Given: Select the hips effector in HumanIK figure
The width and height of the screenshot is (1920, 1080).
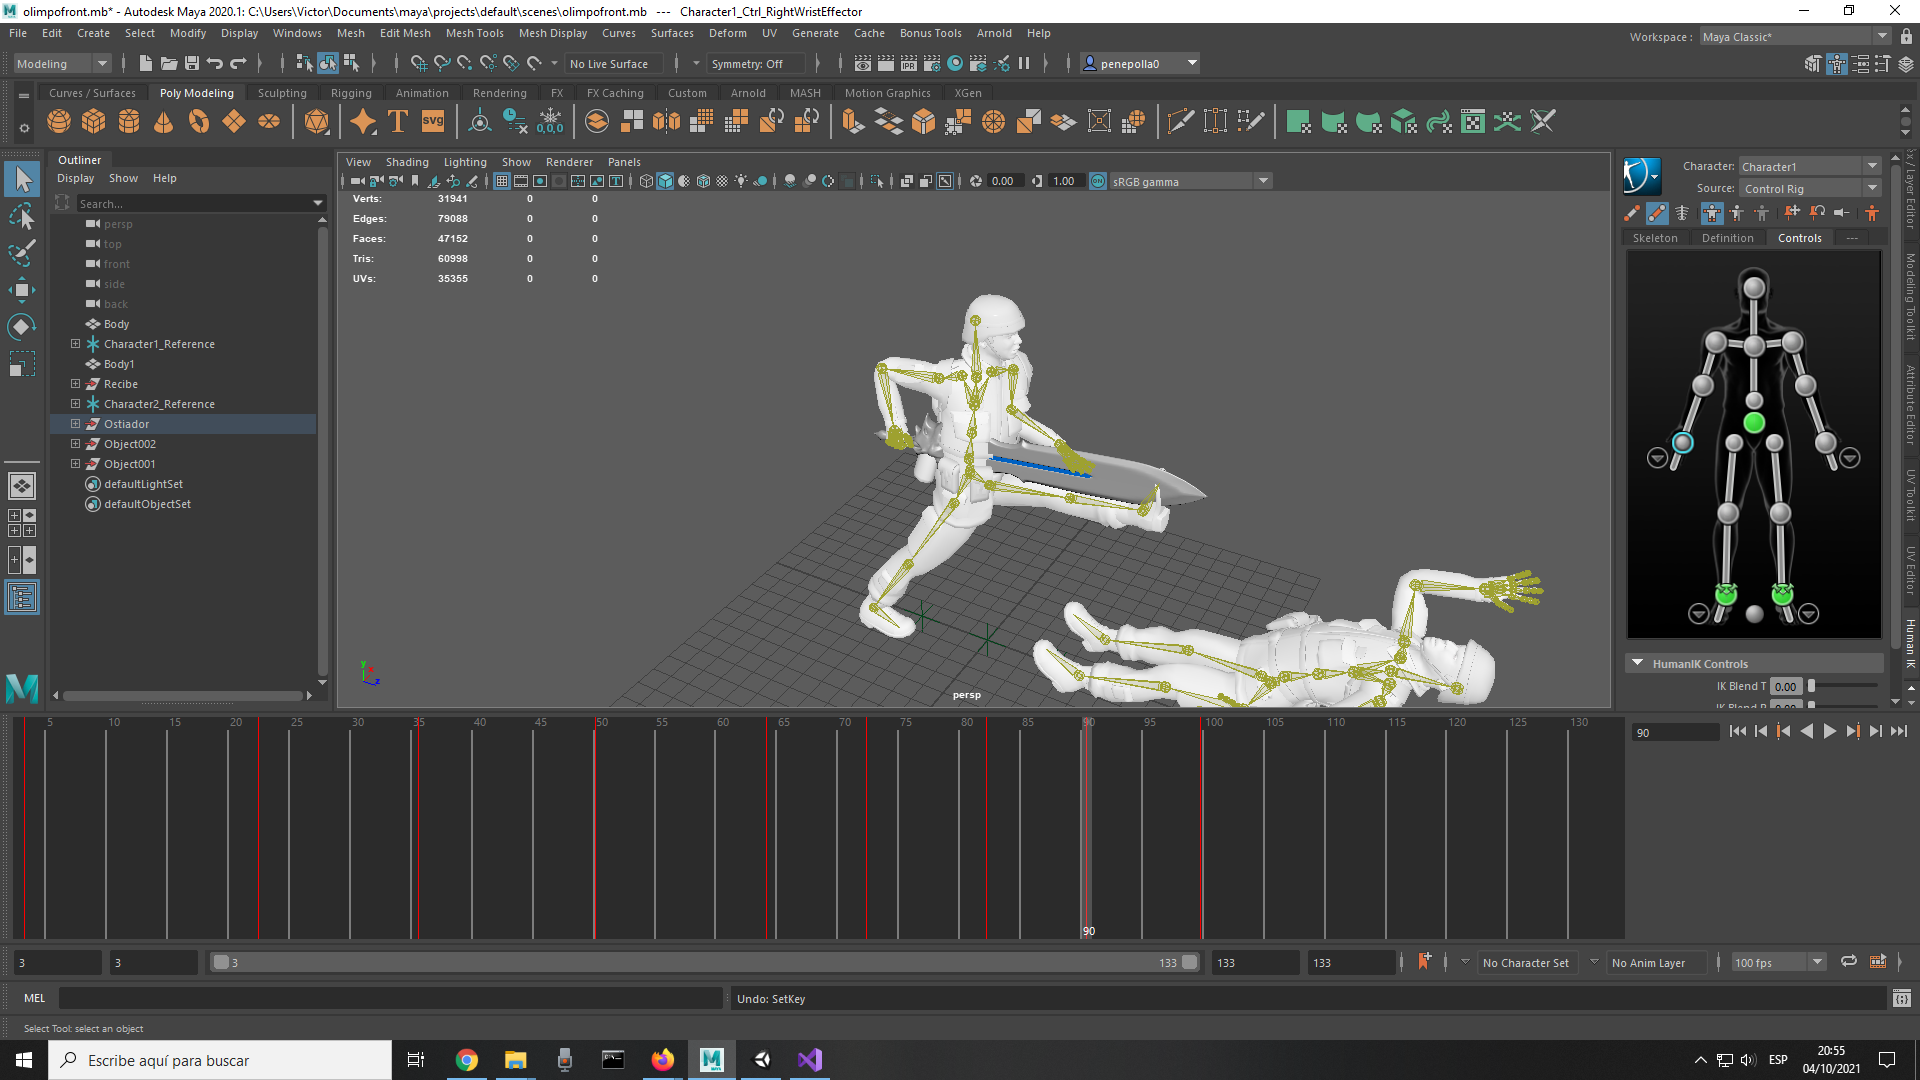Looking at the screenshot, I should coord(1753,423).
